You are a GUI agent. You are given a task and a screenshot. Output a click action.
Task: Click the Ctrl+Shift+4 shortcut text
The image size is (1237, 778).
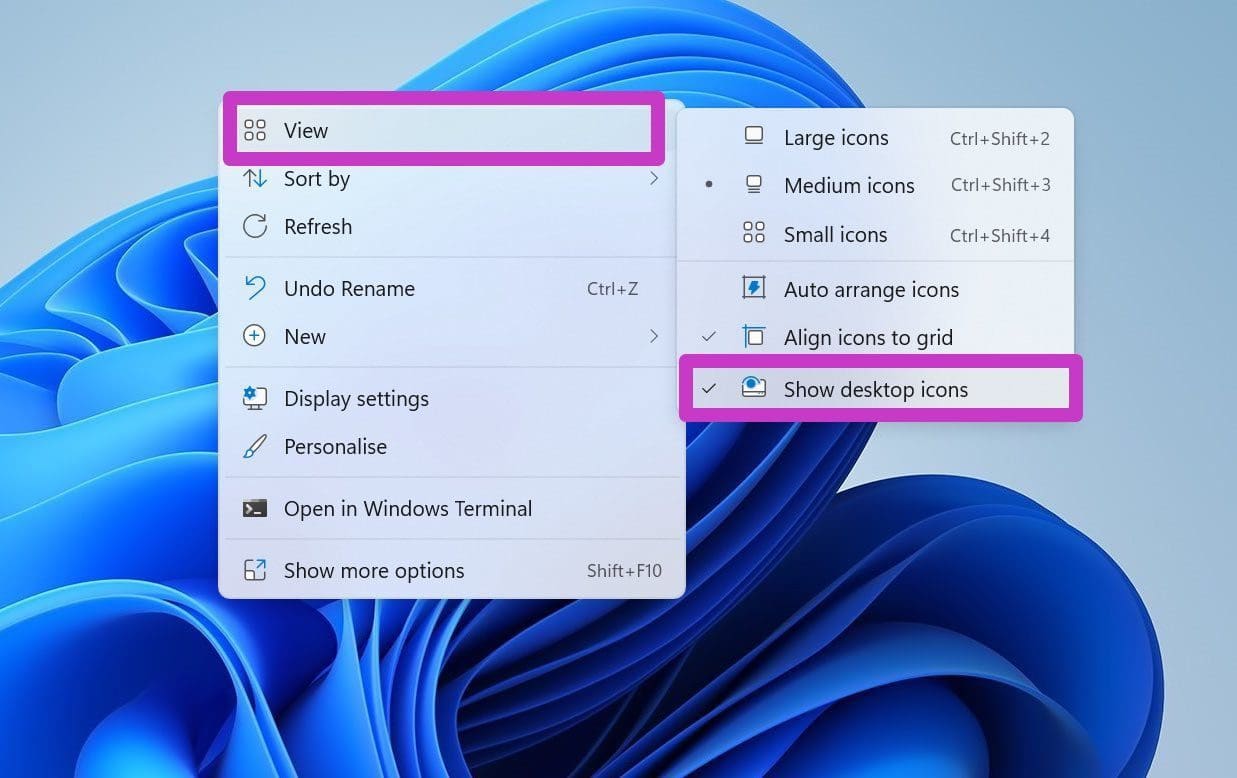point(1000,236)
